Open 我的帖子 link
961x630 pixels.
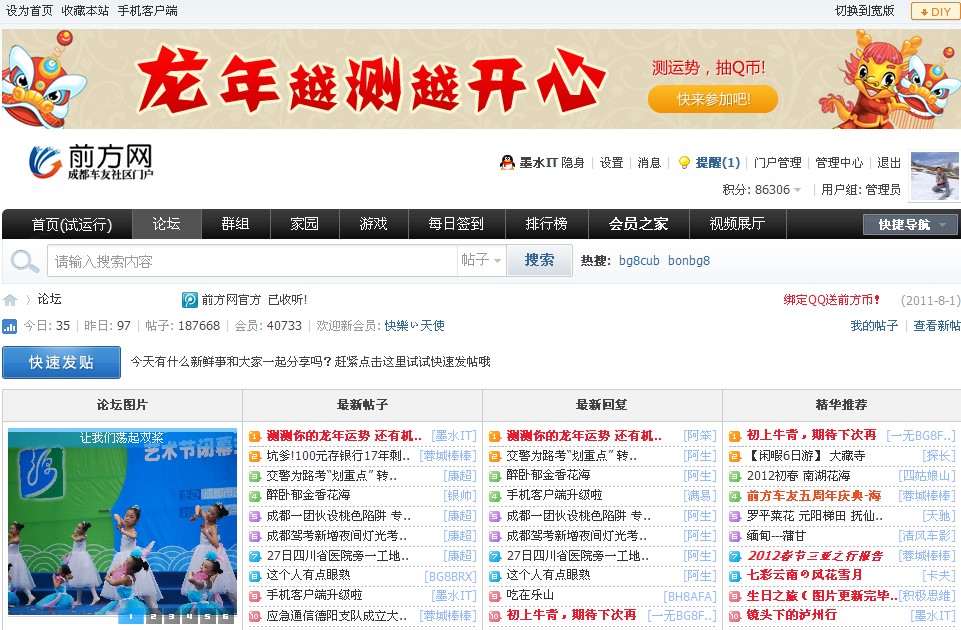click(874, 326)
